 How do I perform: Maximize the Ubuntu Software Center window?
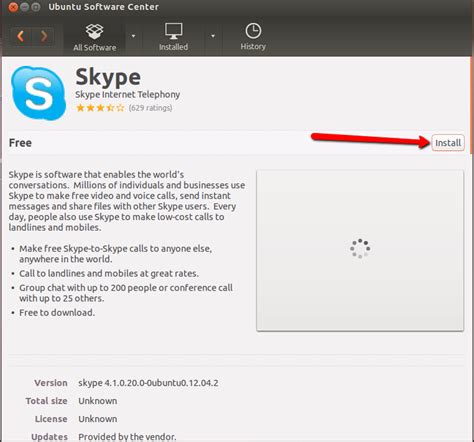click(x=36, y=7)
